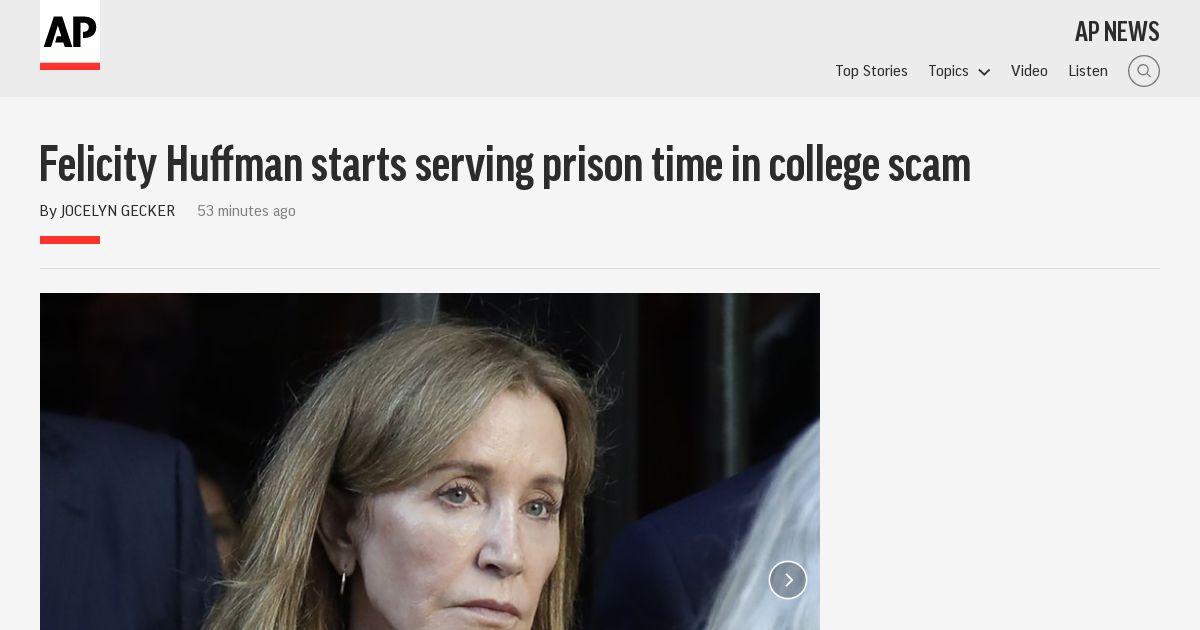This screenshot has width=1200, height=630.
Task: Open the Video section
Action: tap(1029, 71)
